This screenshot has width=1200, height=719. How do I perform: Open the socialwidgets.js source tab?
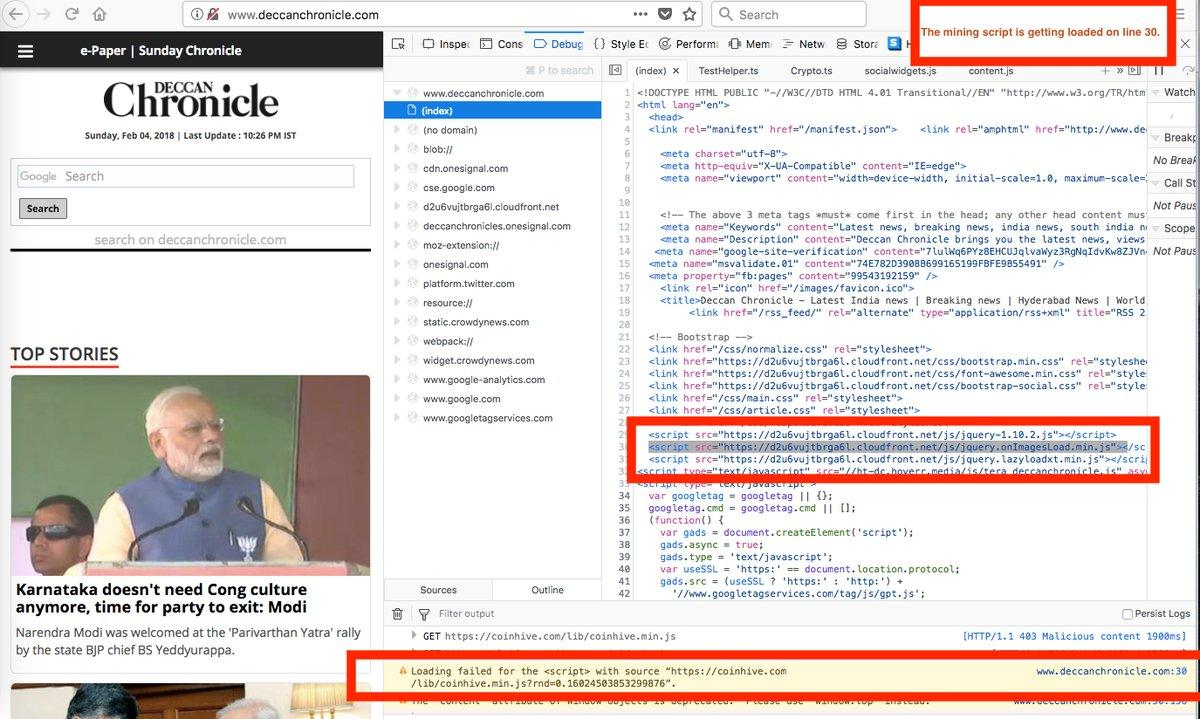coord(900,71)
